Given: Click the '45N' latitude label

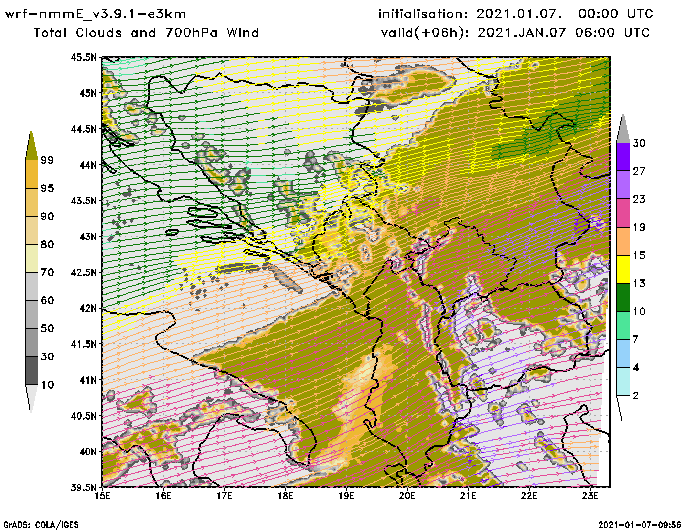Looking at the screenshot, I should [x=88, y=93].
